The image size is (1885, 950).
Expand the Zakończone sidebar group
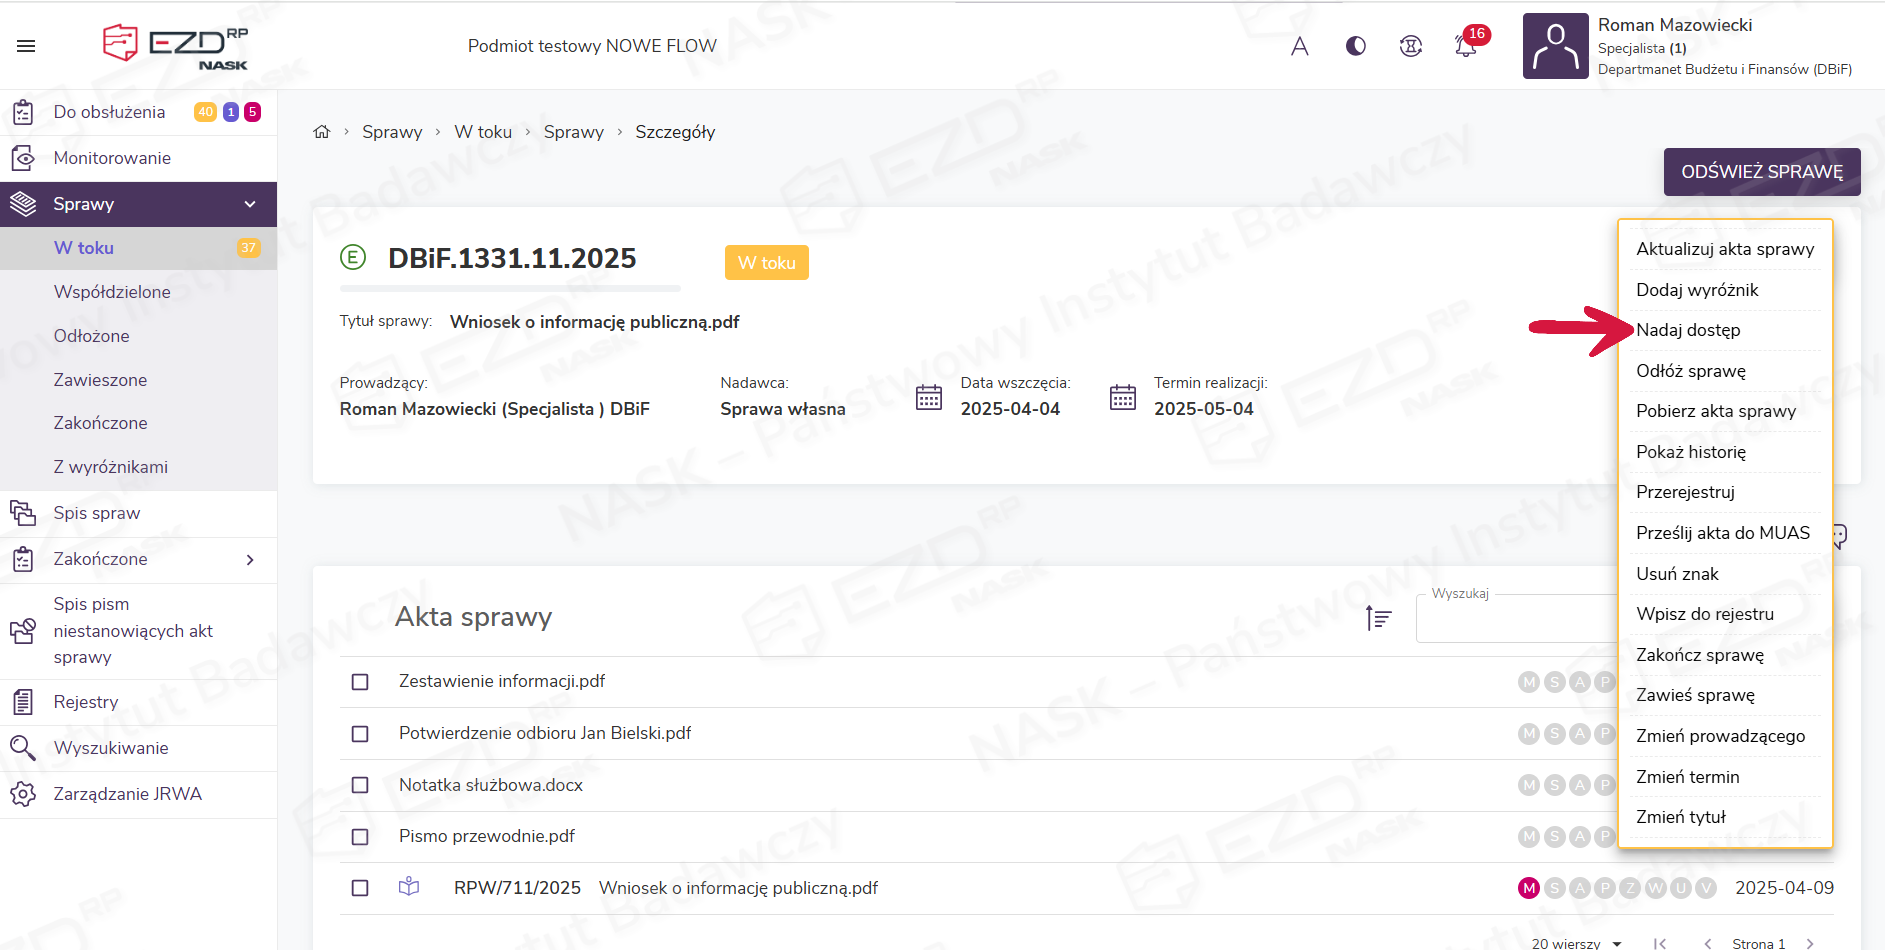pyautogui.click(x=249, y=559)
